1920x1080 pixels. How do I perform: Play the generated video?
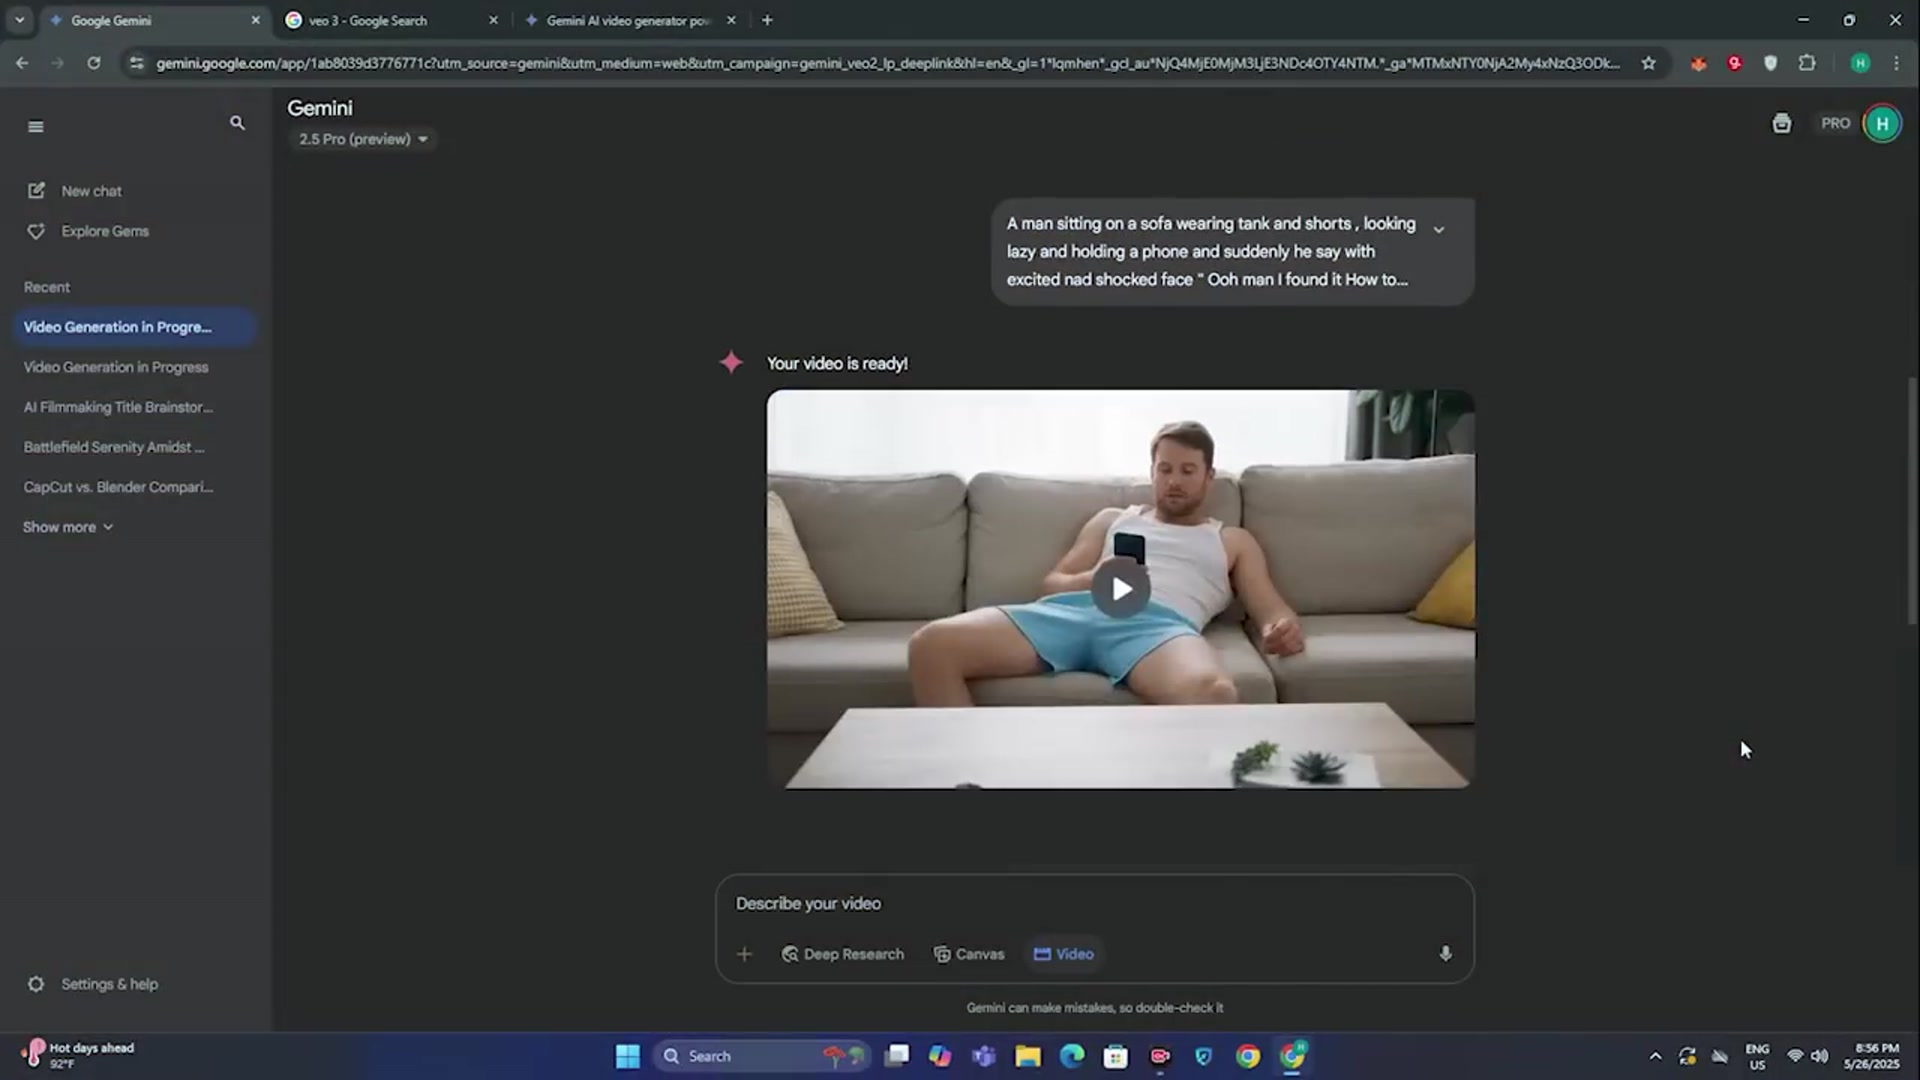pos(1121,589)
